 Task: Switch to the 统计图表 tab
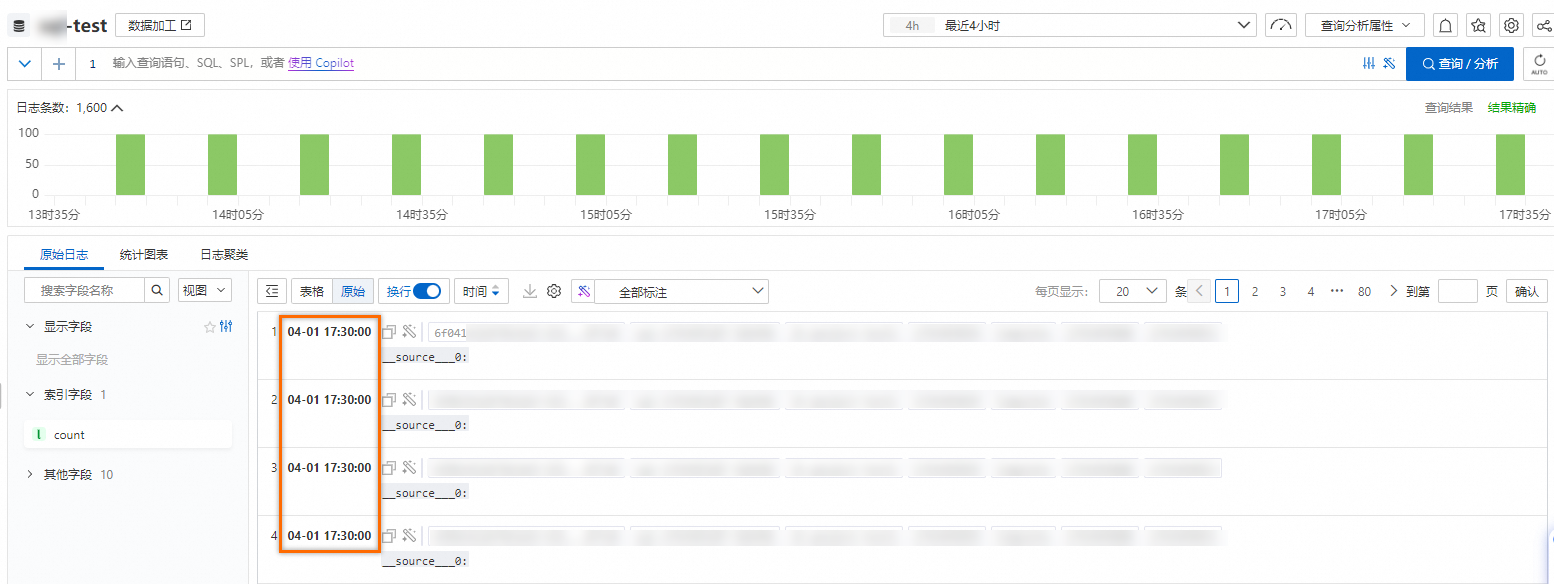pos(144,255)
